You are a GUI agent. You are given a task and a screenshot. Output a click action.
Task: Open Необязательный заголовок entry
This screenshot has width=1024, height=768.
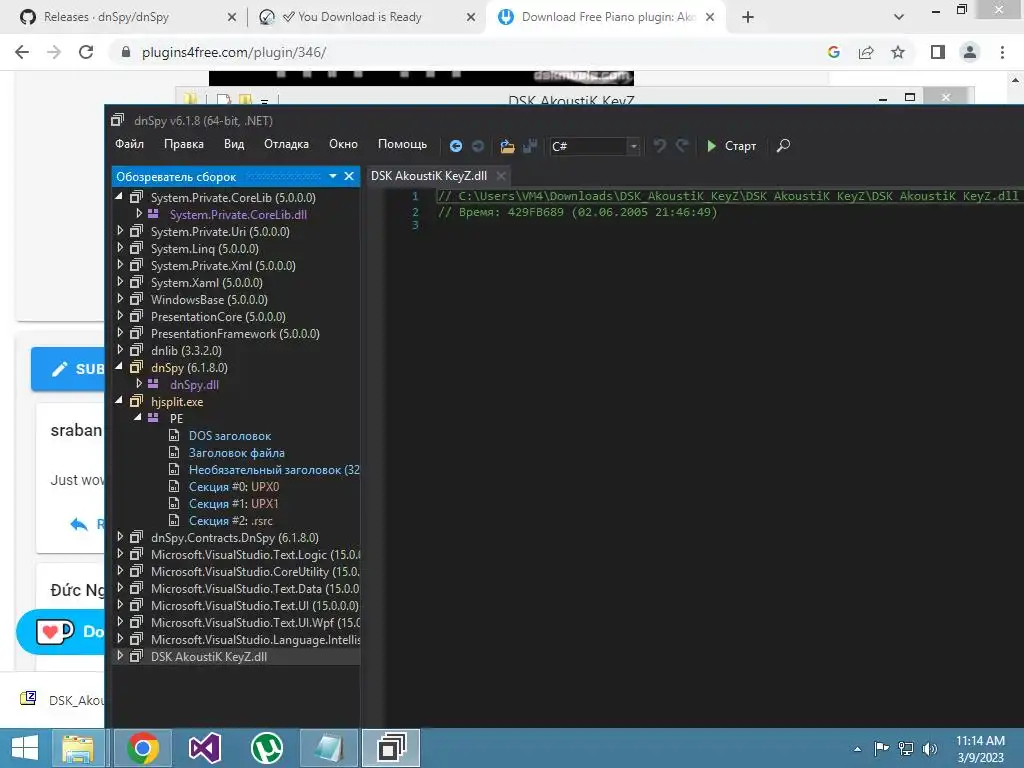274,470
